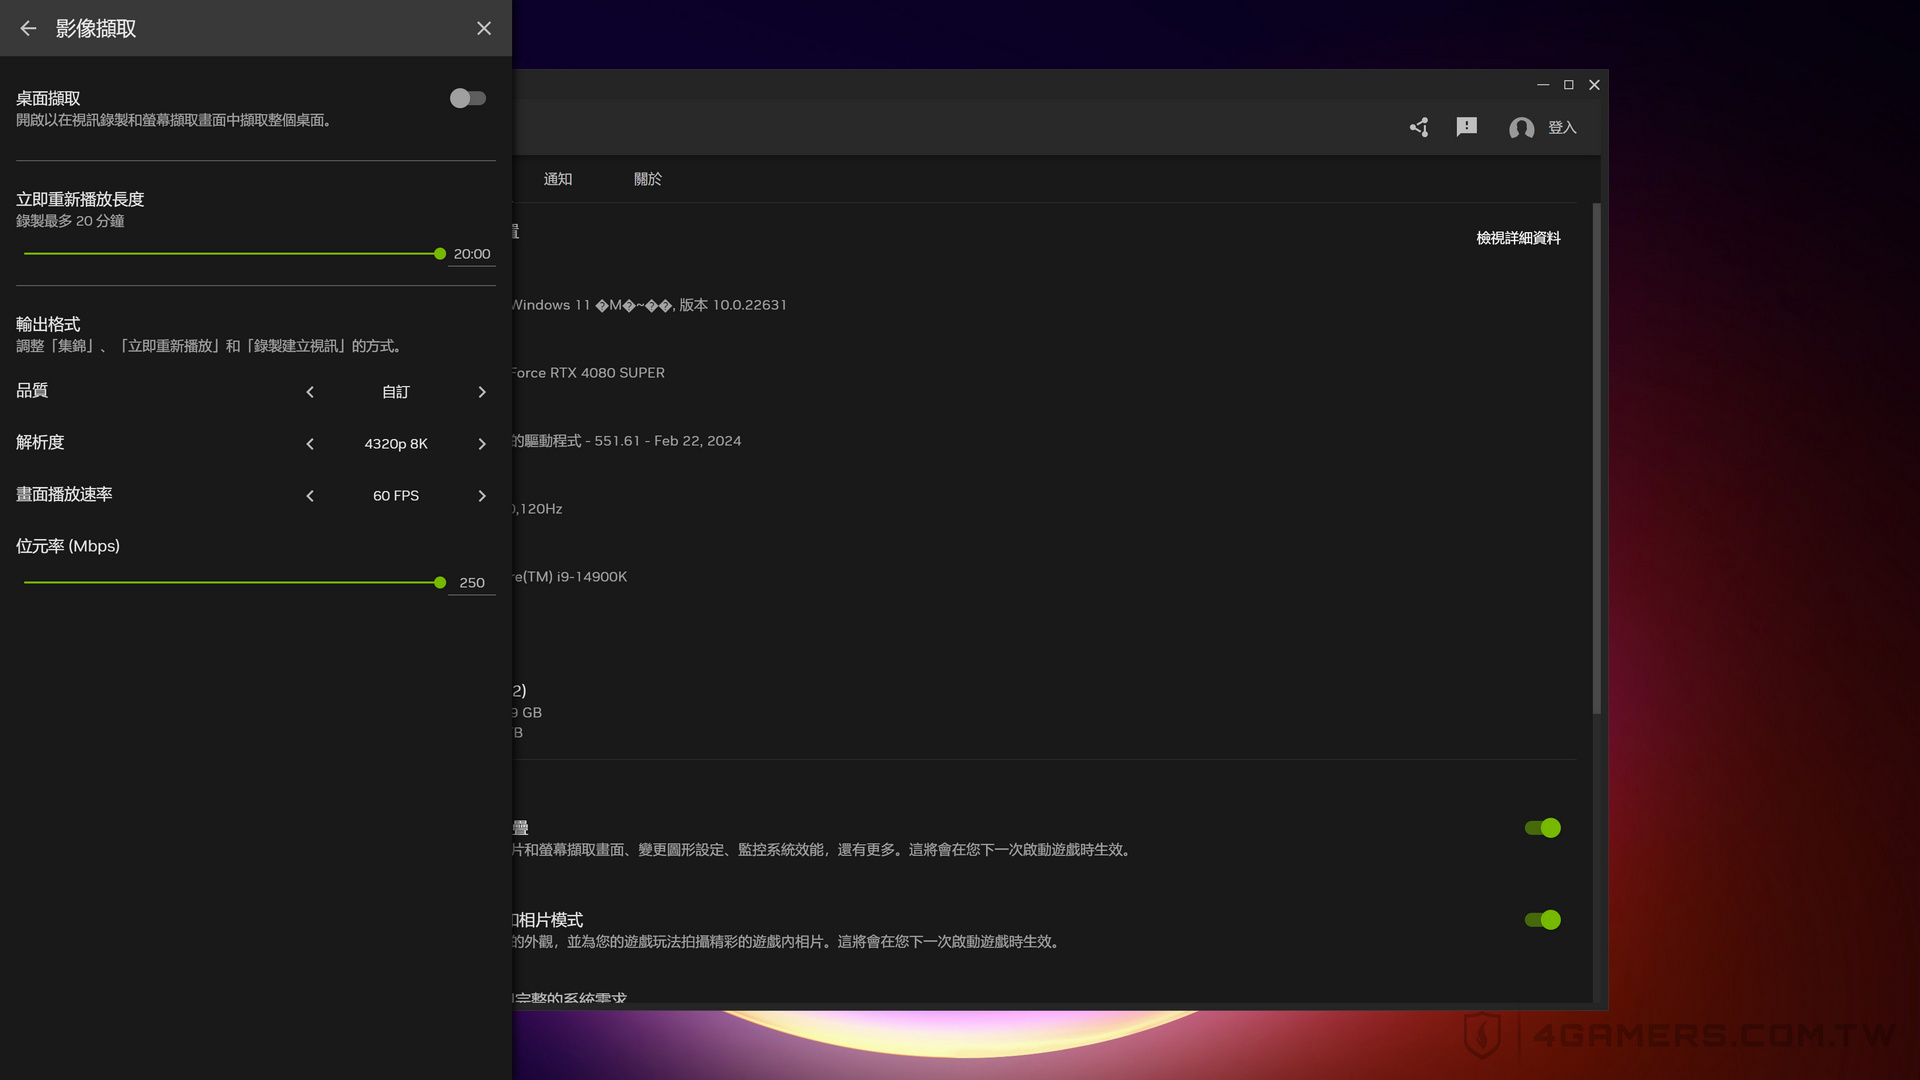Click the 4320p 8K resolution value
Screen dimensions: 1920x1080
[x=396, y=444]
